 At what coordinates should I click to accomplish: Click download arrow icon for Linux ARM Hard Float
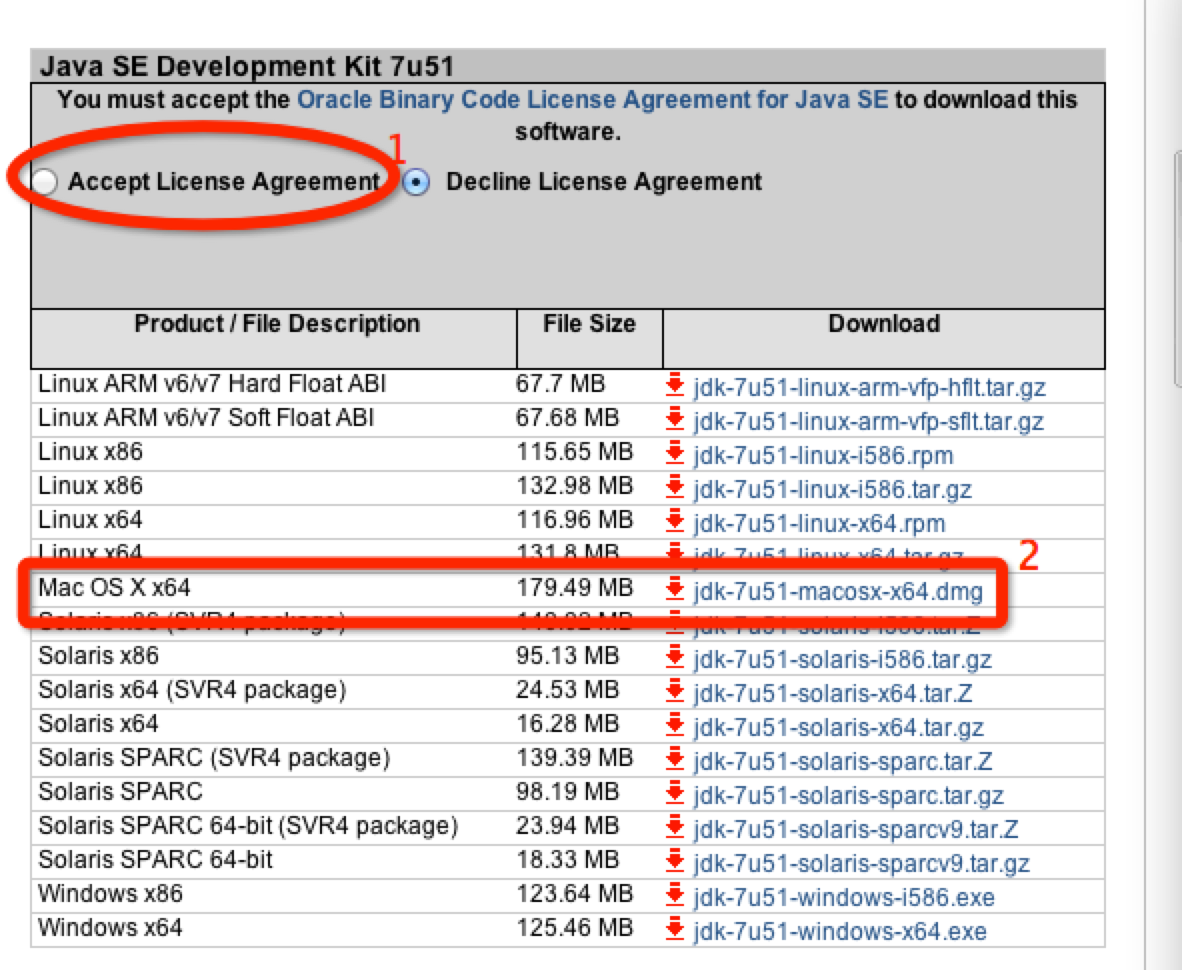coord(675,384)
